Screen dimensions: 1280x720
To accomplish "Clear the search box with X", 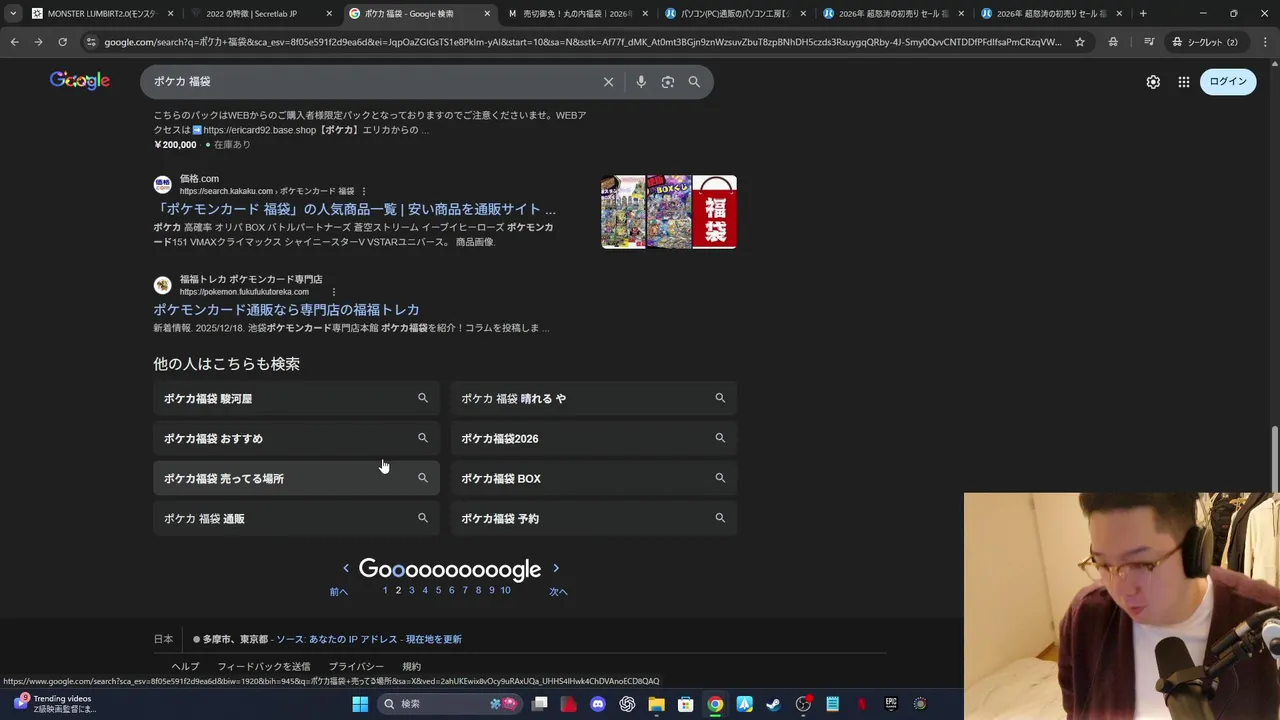I will click(608, 82).
